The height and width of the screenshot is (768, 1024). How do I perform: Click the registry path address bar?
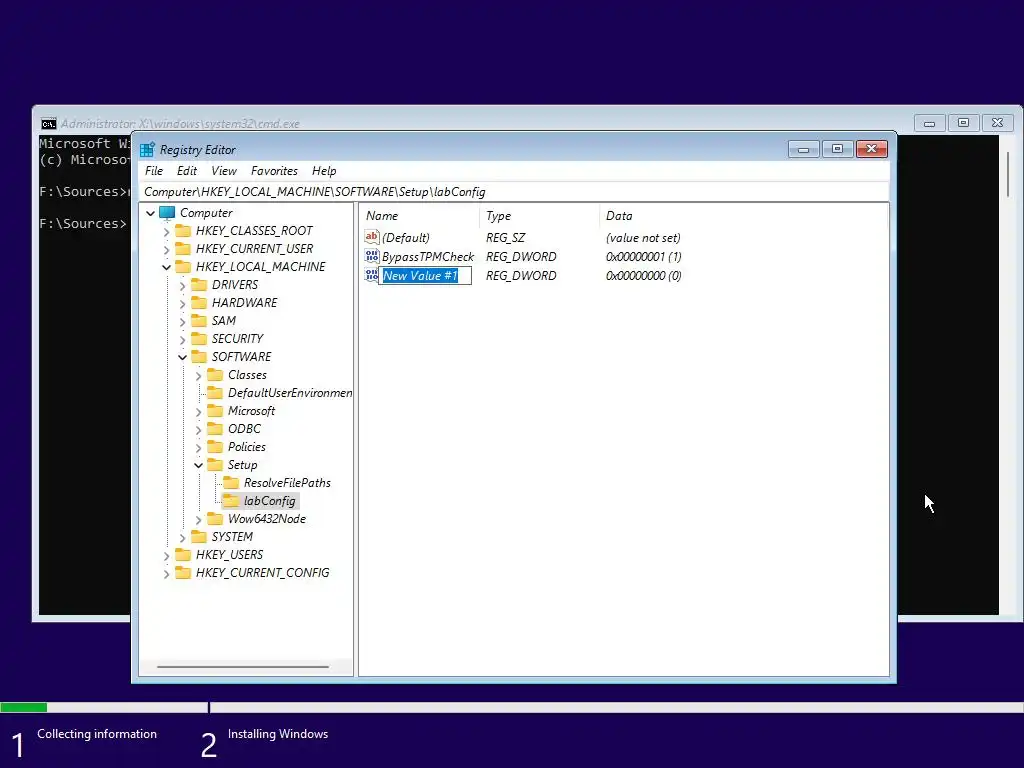pos(513,192)
